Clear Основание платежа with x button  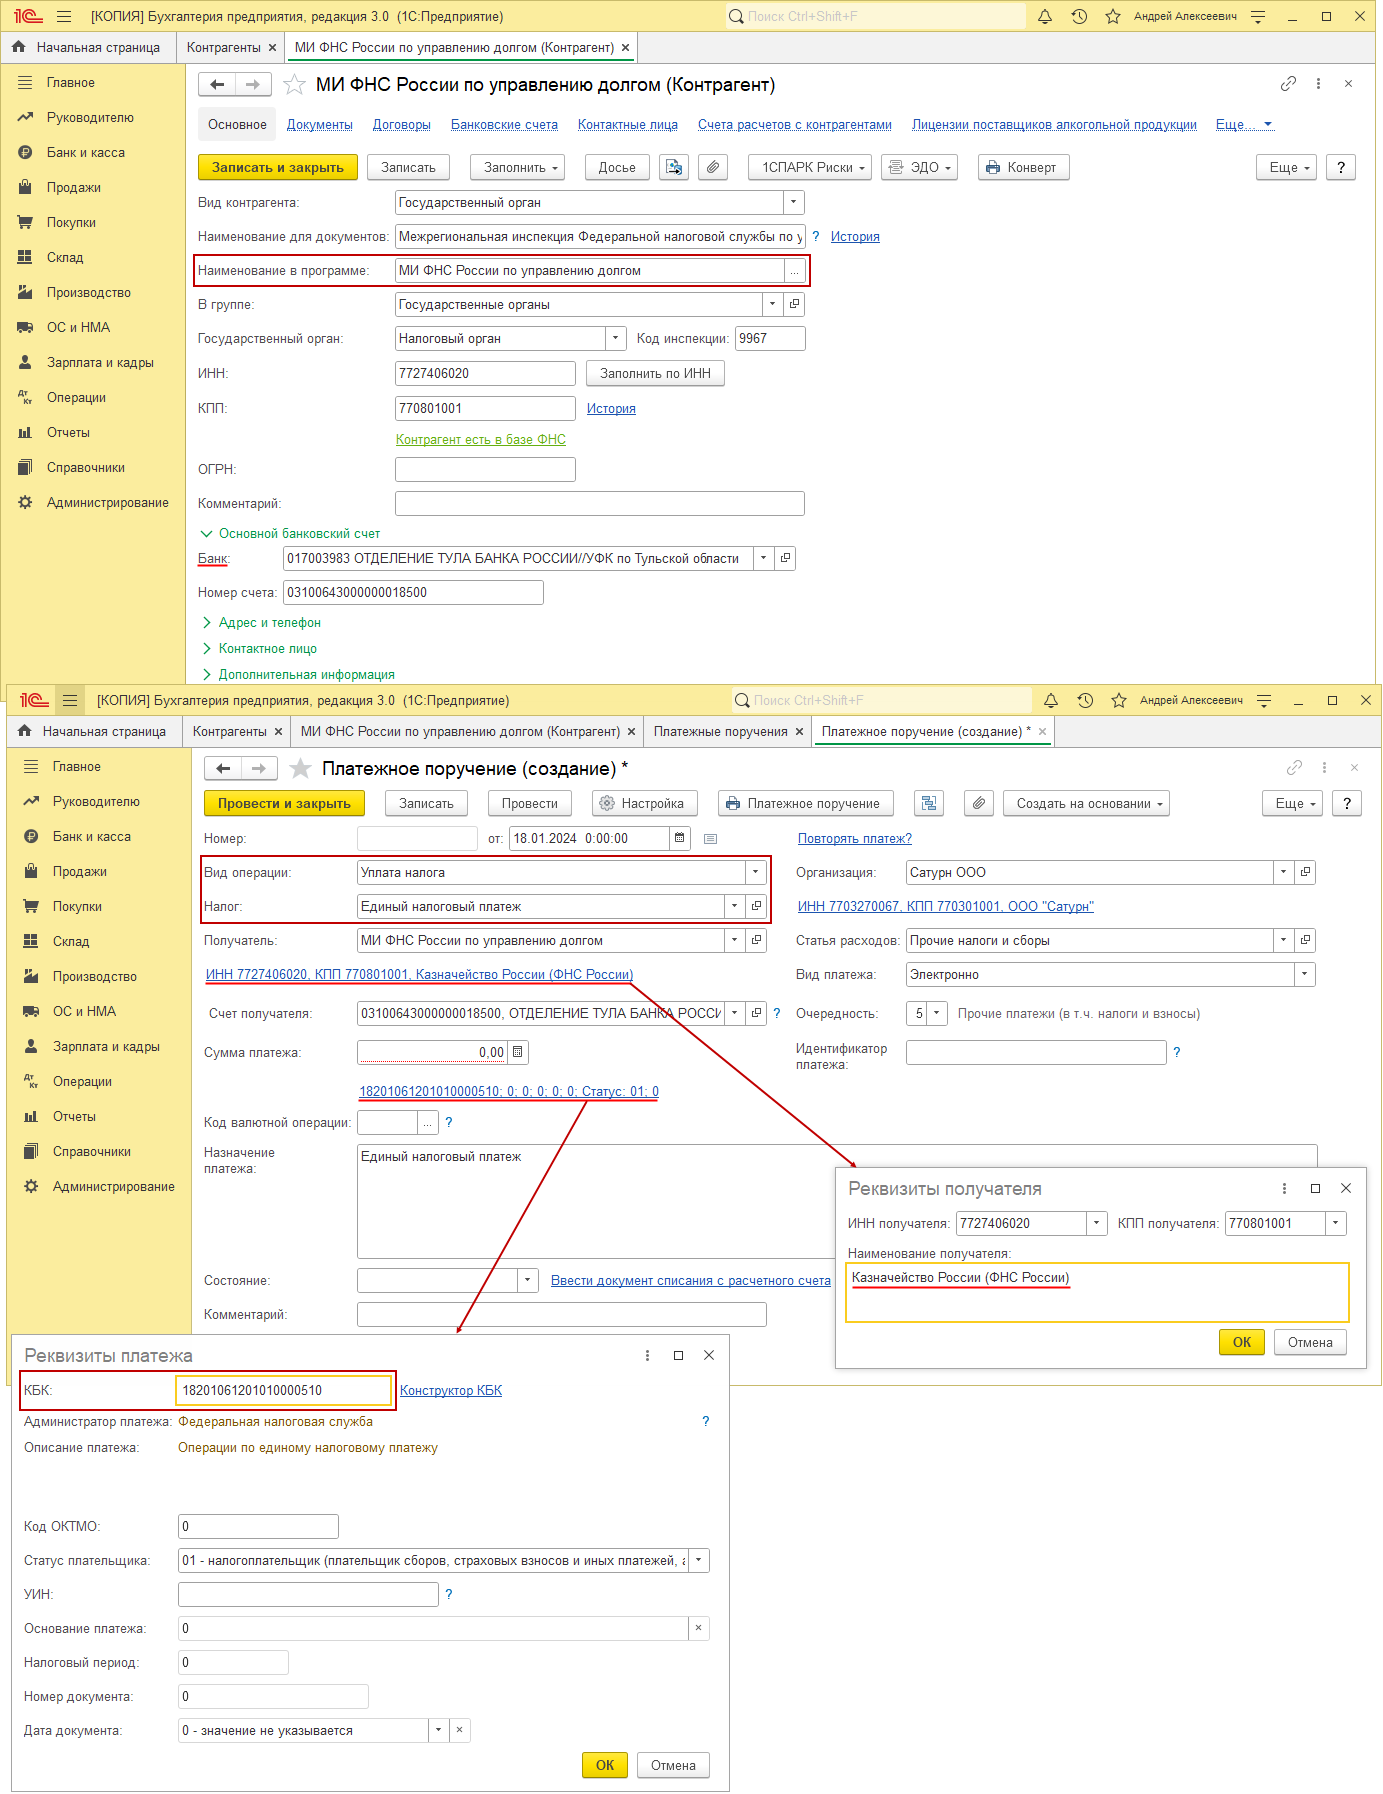click(699, 1629)
